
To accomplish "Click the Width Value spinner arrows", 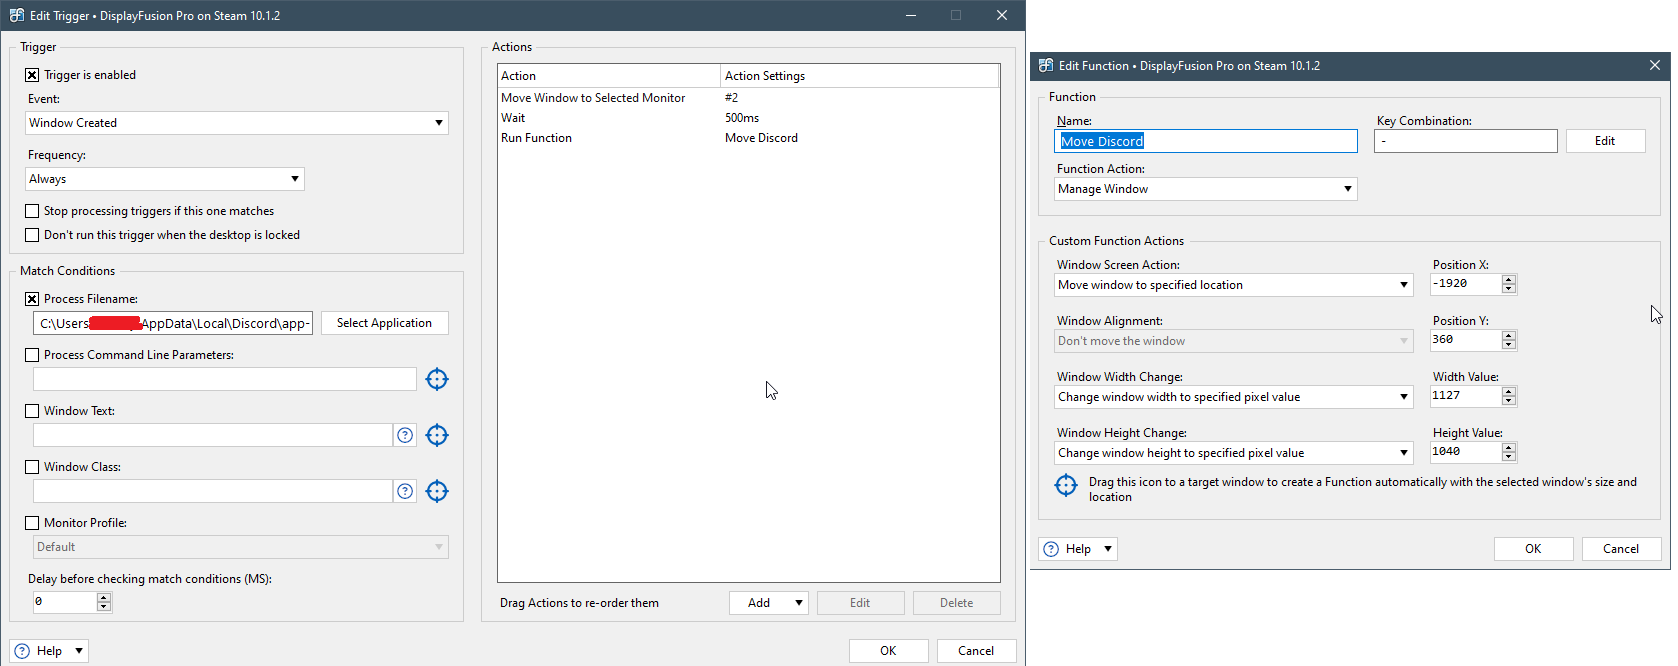I will [x=1509, y=396].
